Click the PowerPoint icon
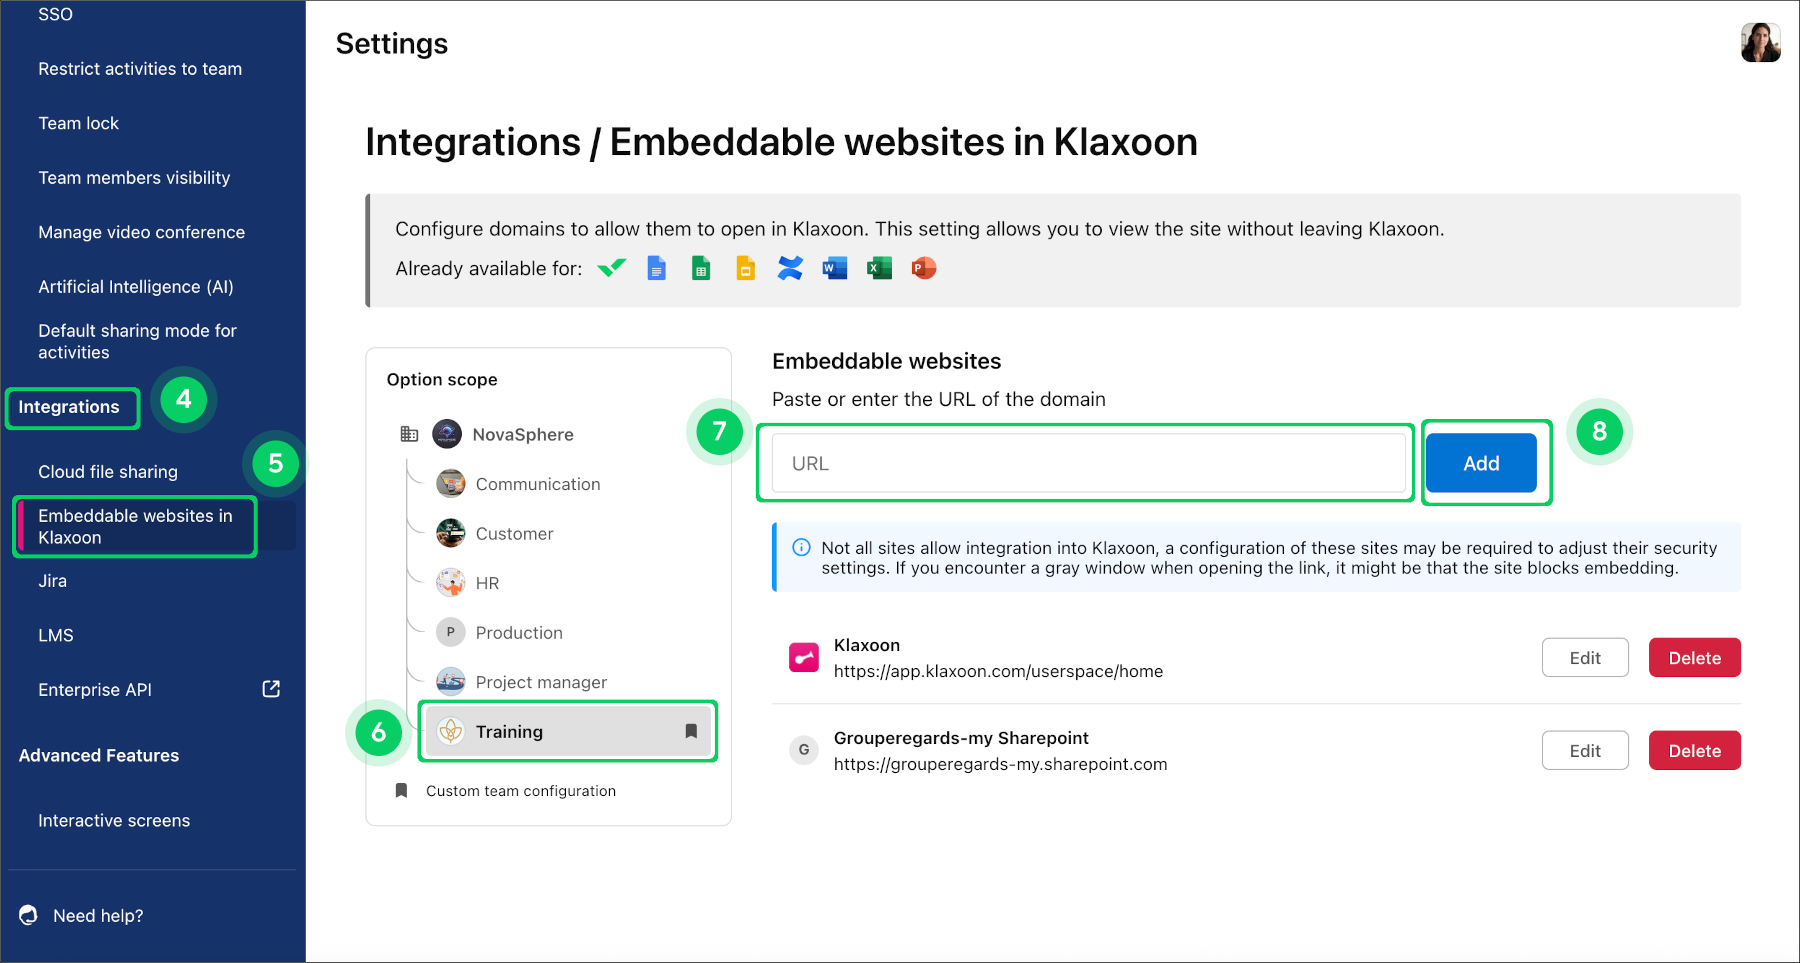The image size is (1800, 963). coord(924,268)
